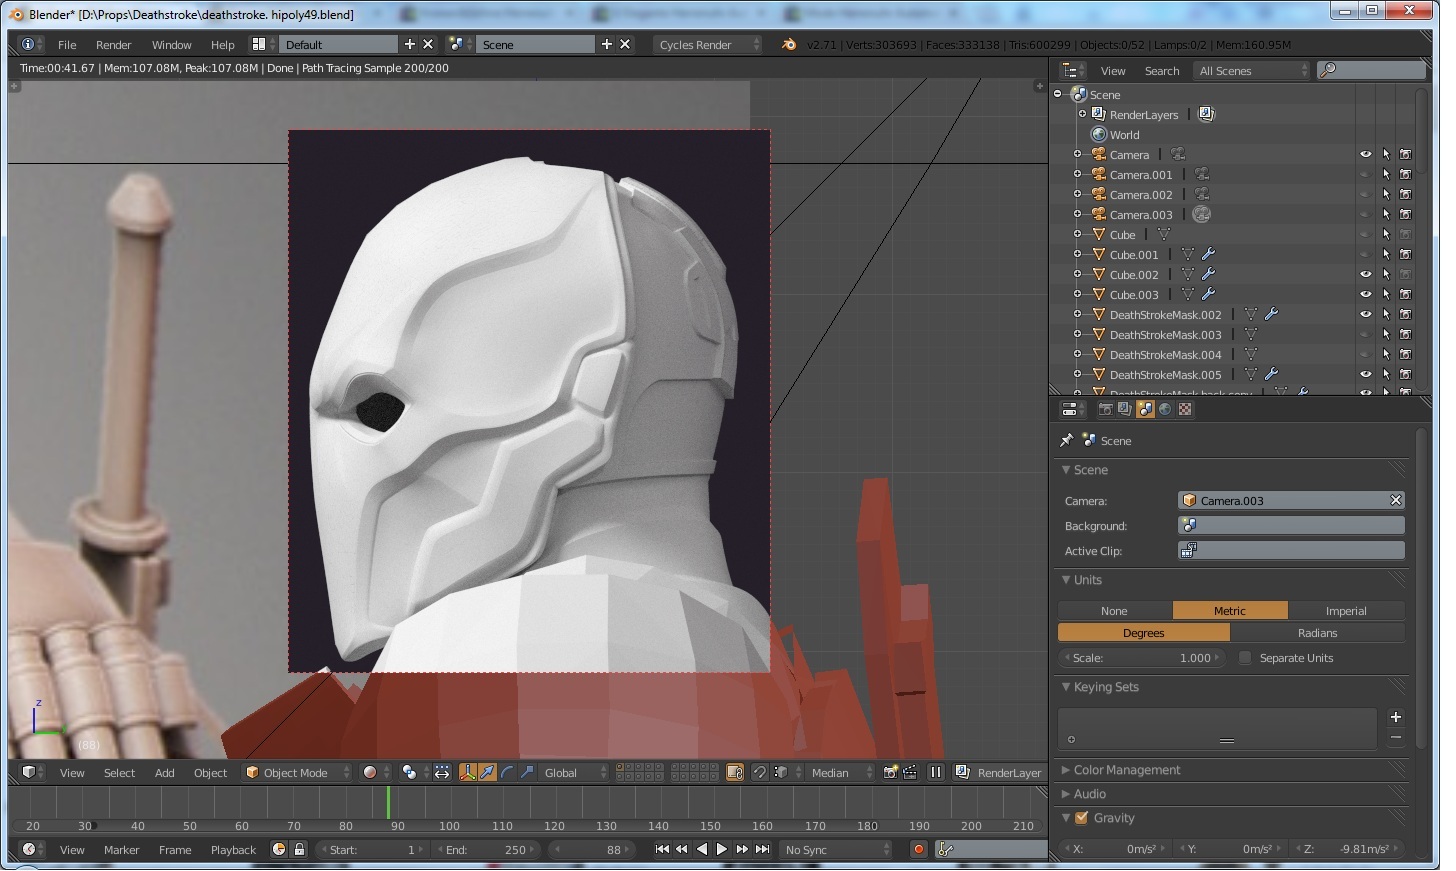Open the Object Mode dropdown
This screenshot has height=871, width=1456.
pos(297,772)
